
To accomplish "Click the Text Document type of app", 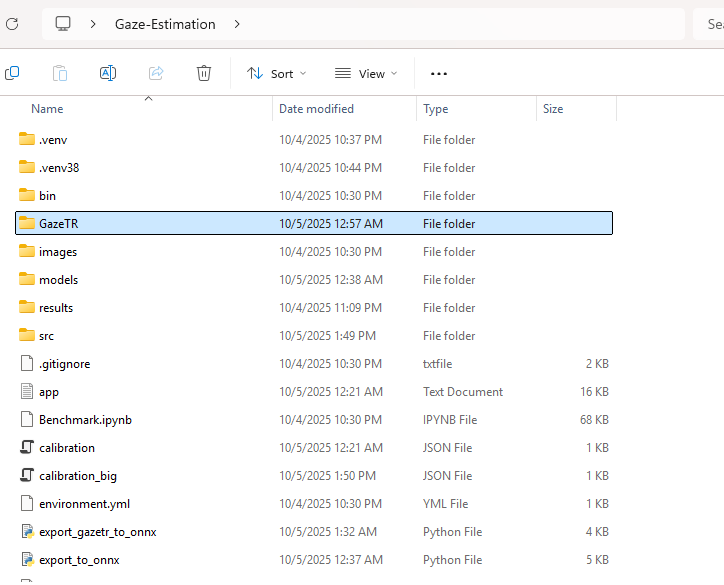I will point(463,392).
